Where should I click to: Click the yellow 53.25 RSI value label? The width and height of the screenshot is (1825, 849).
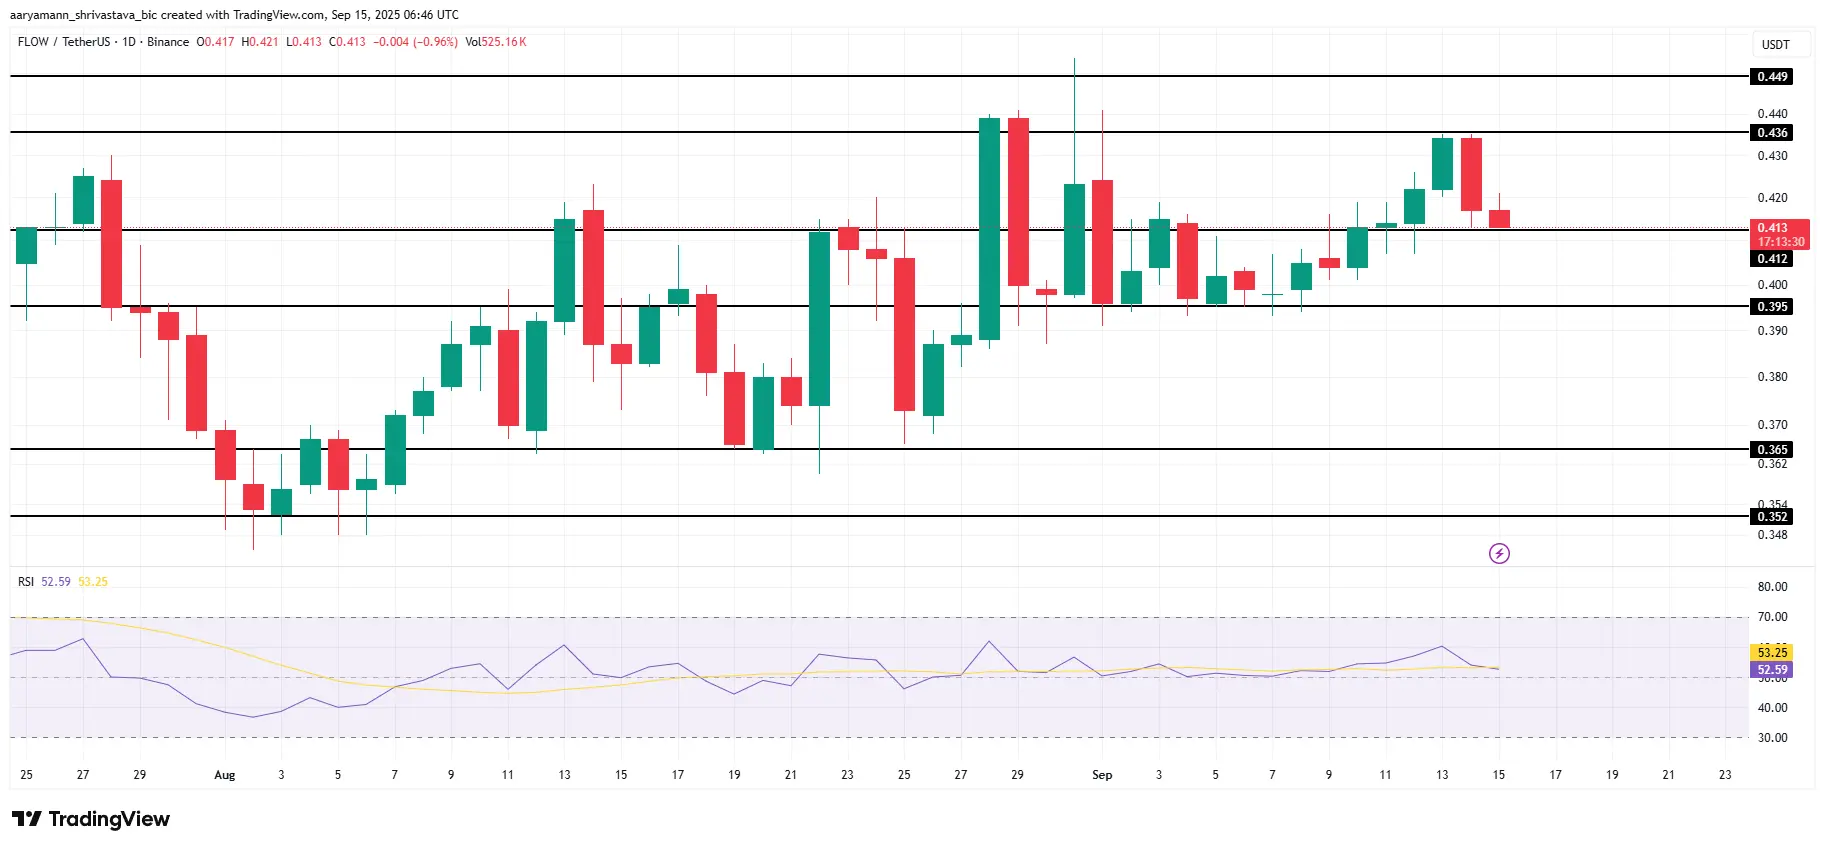click(x=1773, y=653)
